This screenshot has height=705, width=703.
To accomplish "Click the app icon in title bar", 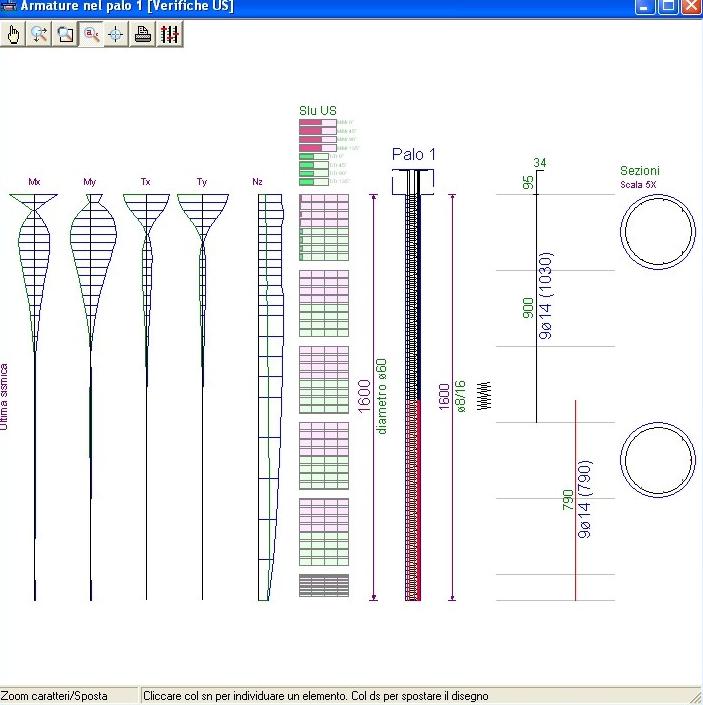I will click(x=9, y=6).
